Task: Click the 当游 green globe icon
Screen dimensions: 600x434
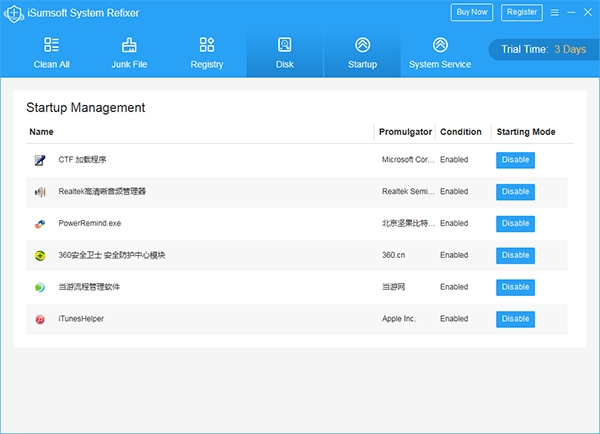Action: click(x=40, y=287)
